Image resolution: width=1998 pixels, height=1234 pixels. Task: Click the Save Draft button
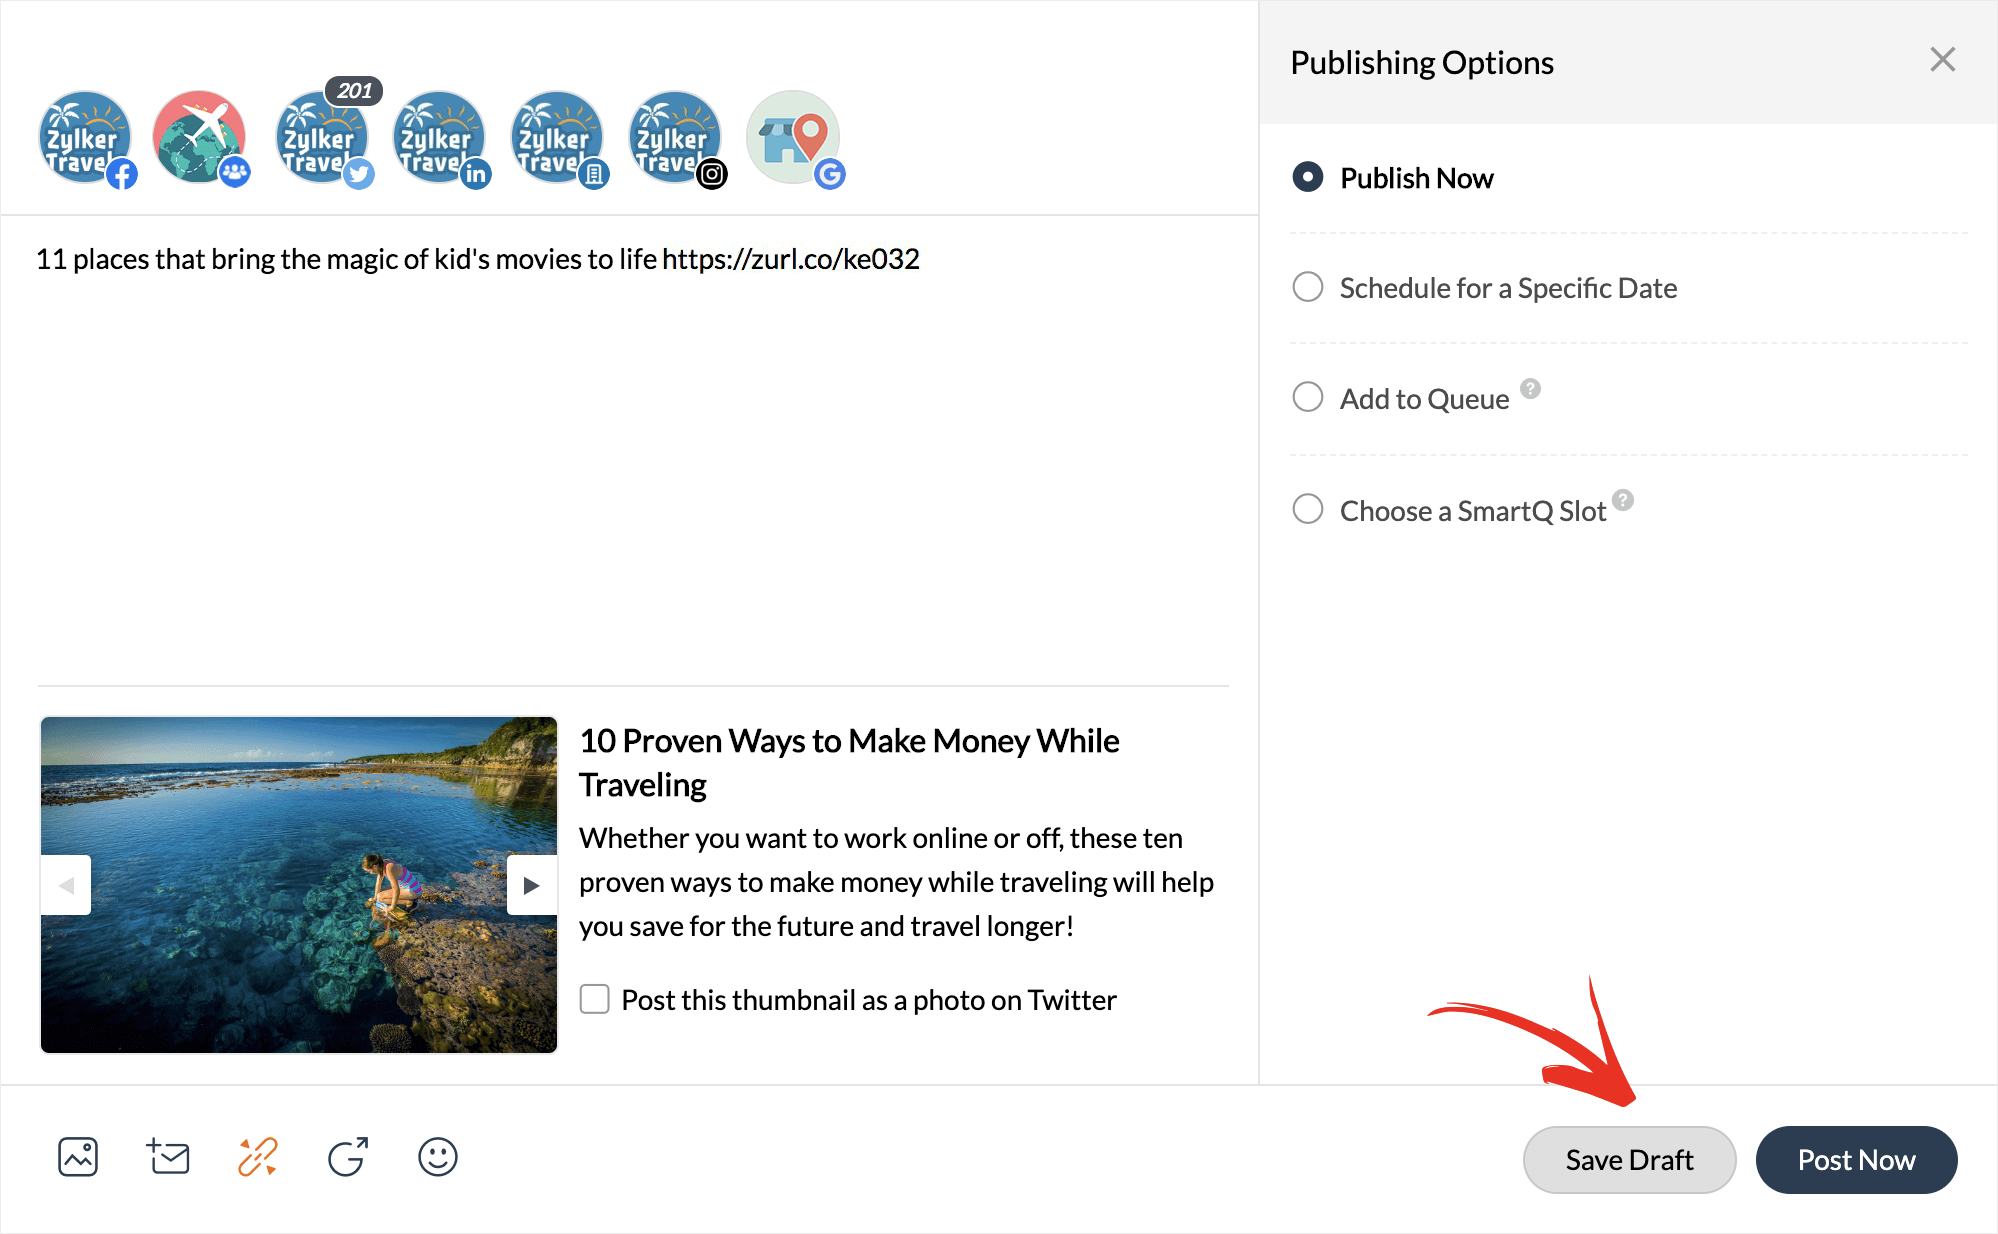pyautogui.click(x=1629, y=1160)
